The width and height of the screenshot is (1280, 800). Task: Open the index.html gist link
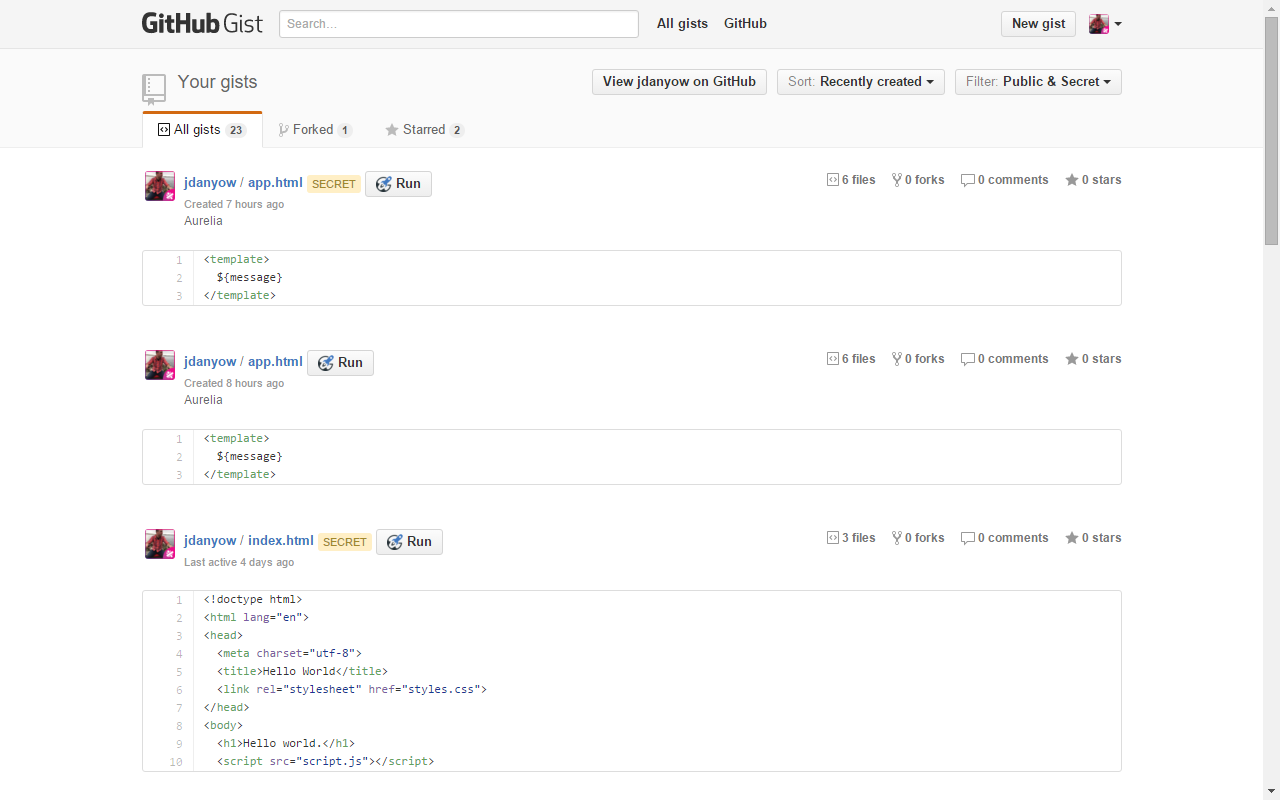(280, 541)
